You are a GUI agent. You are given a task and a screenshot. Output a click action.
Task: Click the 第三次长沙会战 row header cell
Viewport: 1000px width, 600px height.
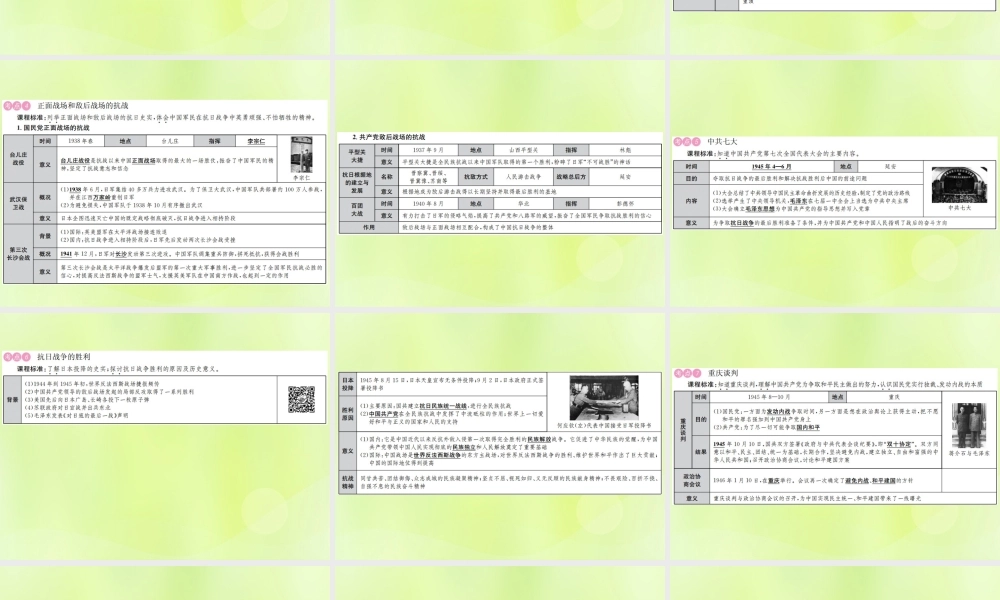click(x=18, y=254)
